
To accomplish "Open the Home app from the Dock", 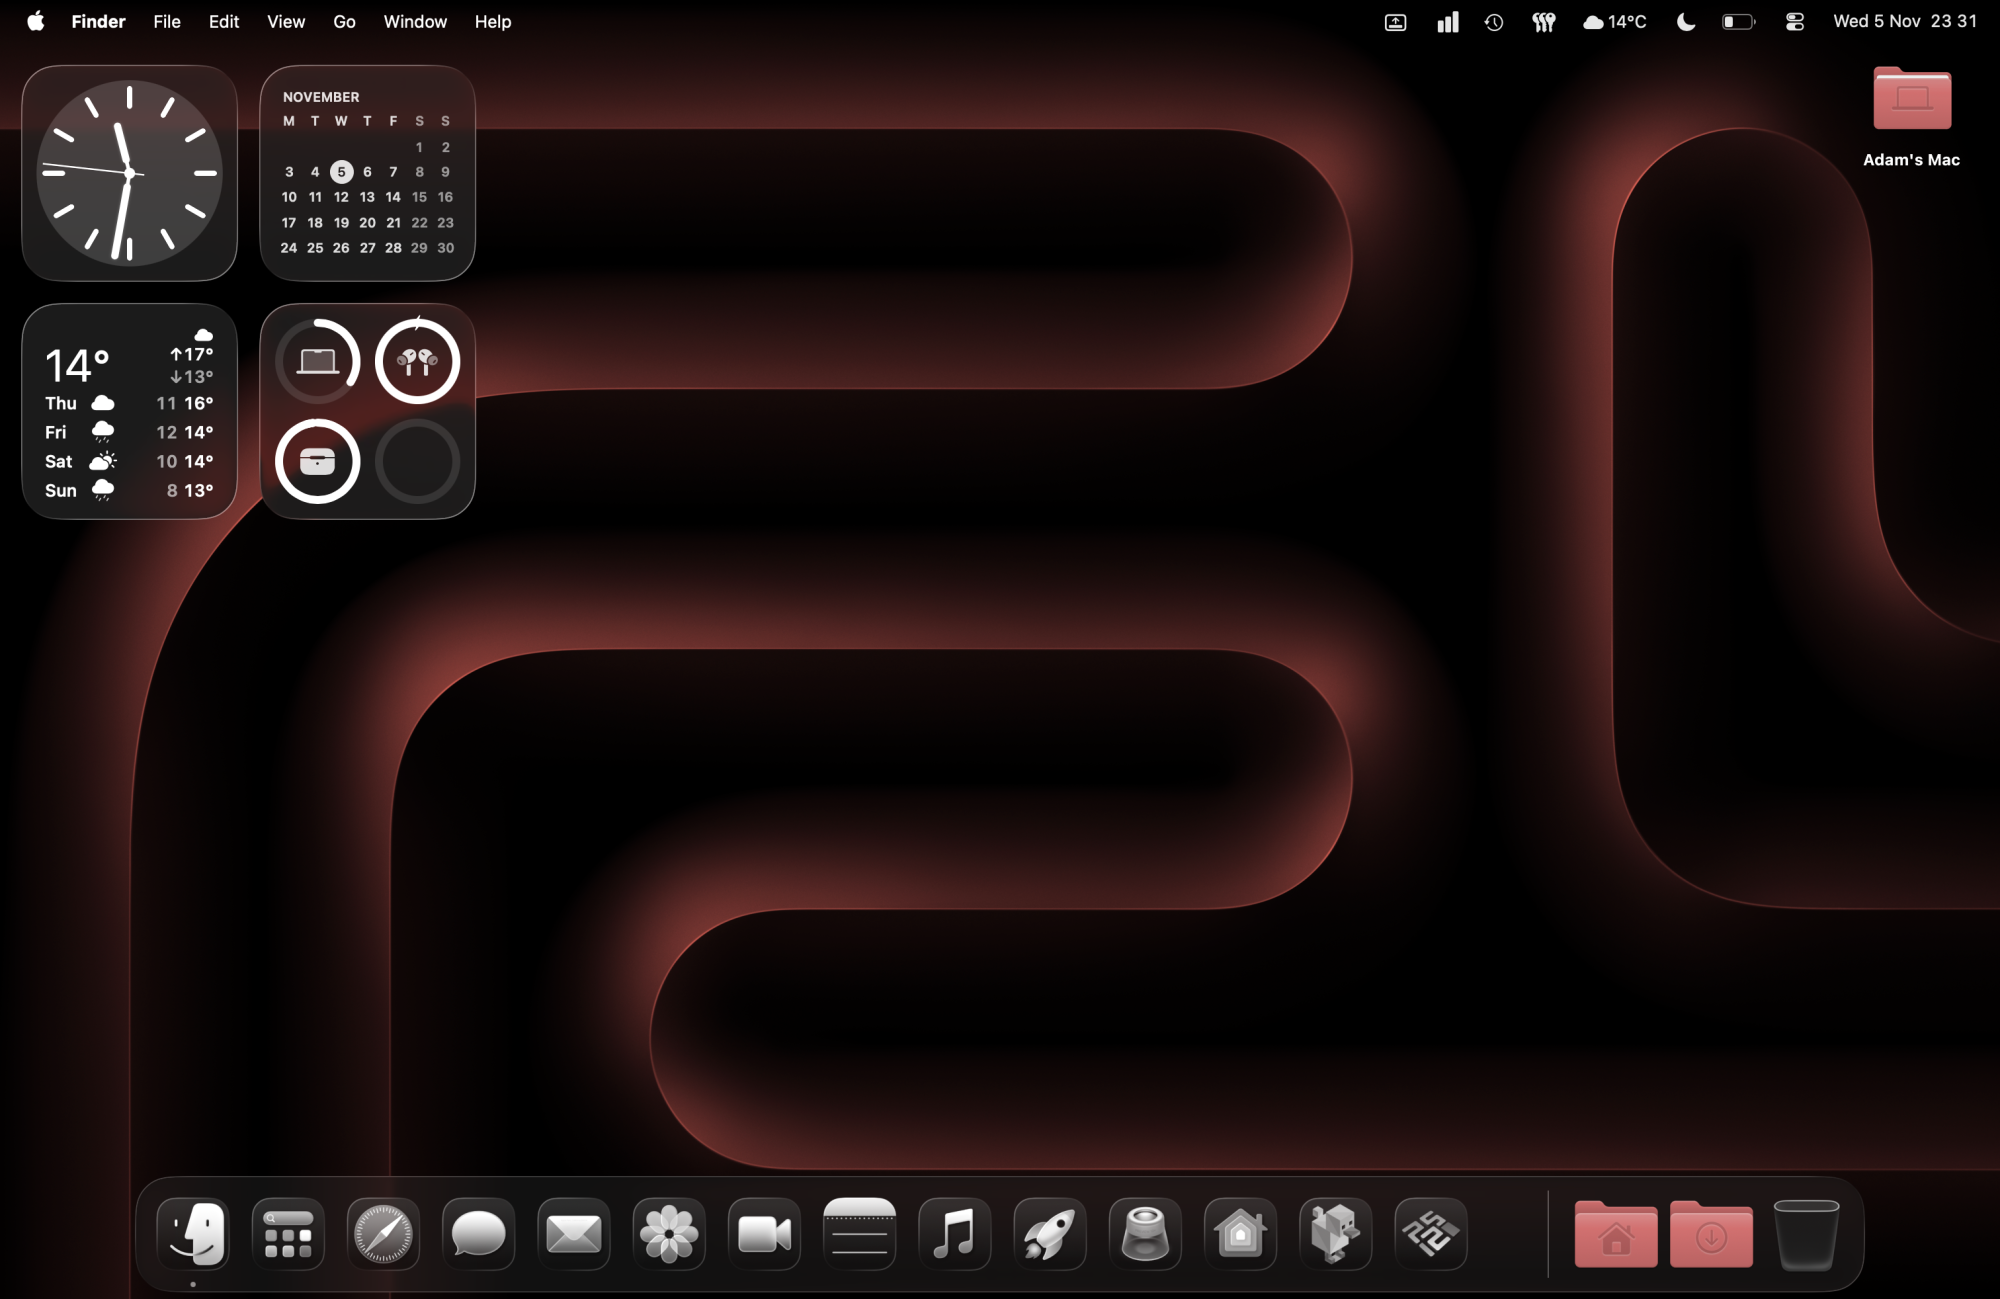I will [x=1240, y=1234].
